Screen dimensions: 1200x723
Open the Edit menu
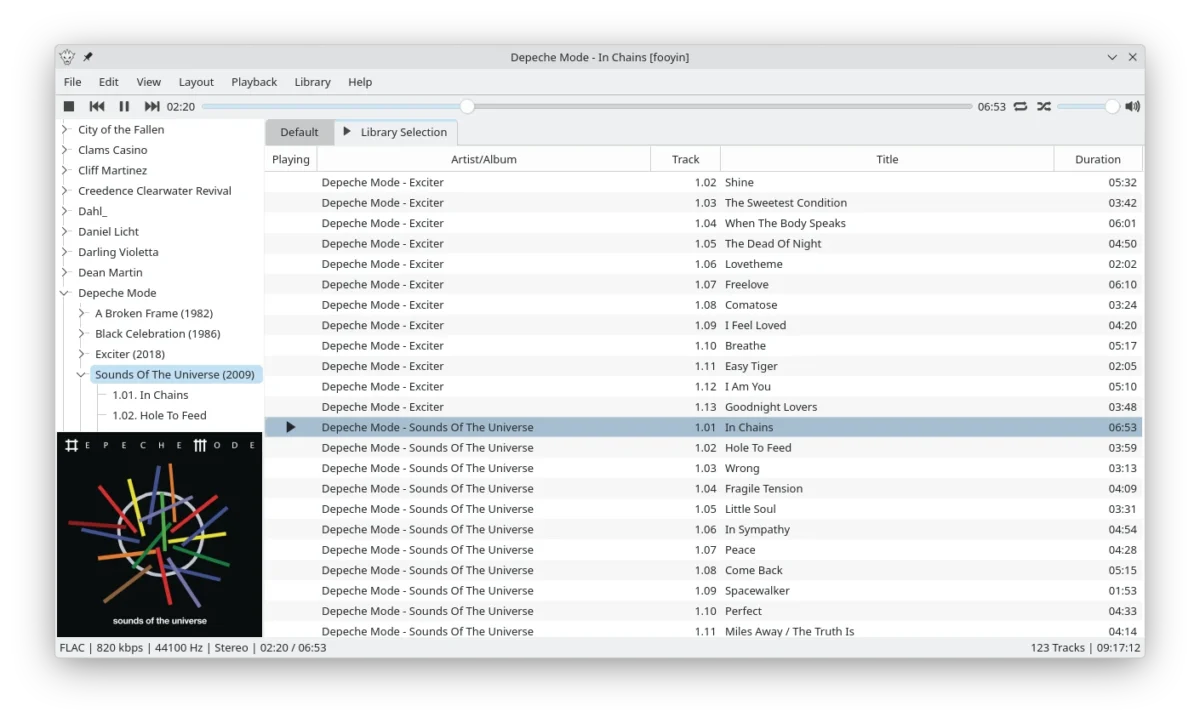pos(109,82)
